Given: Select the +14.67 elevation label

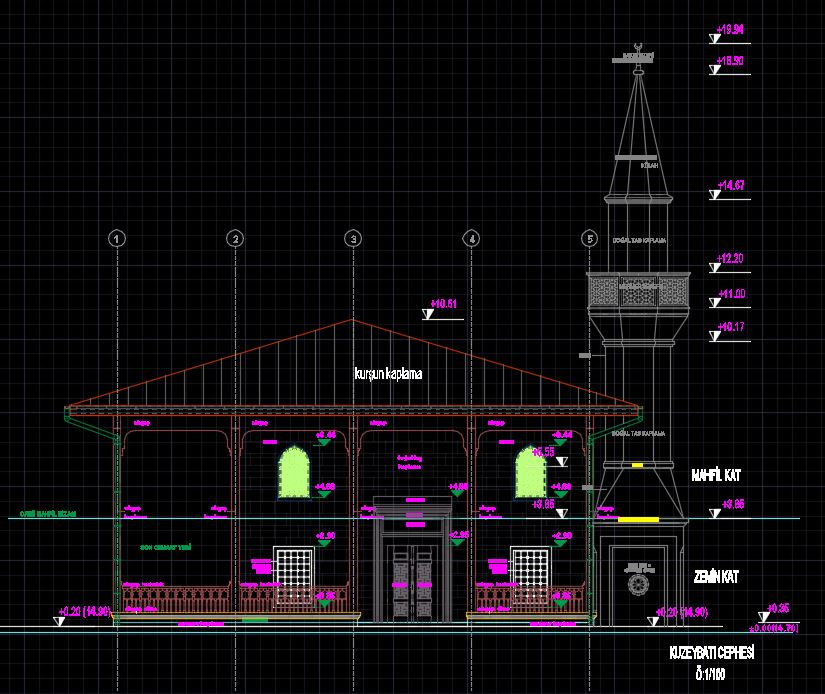Looking at the screenshot, I should (731, 185).
